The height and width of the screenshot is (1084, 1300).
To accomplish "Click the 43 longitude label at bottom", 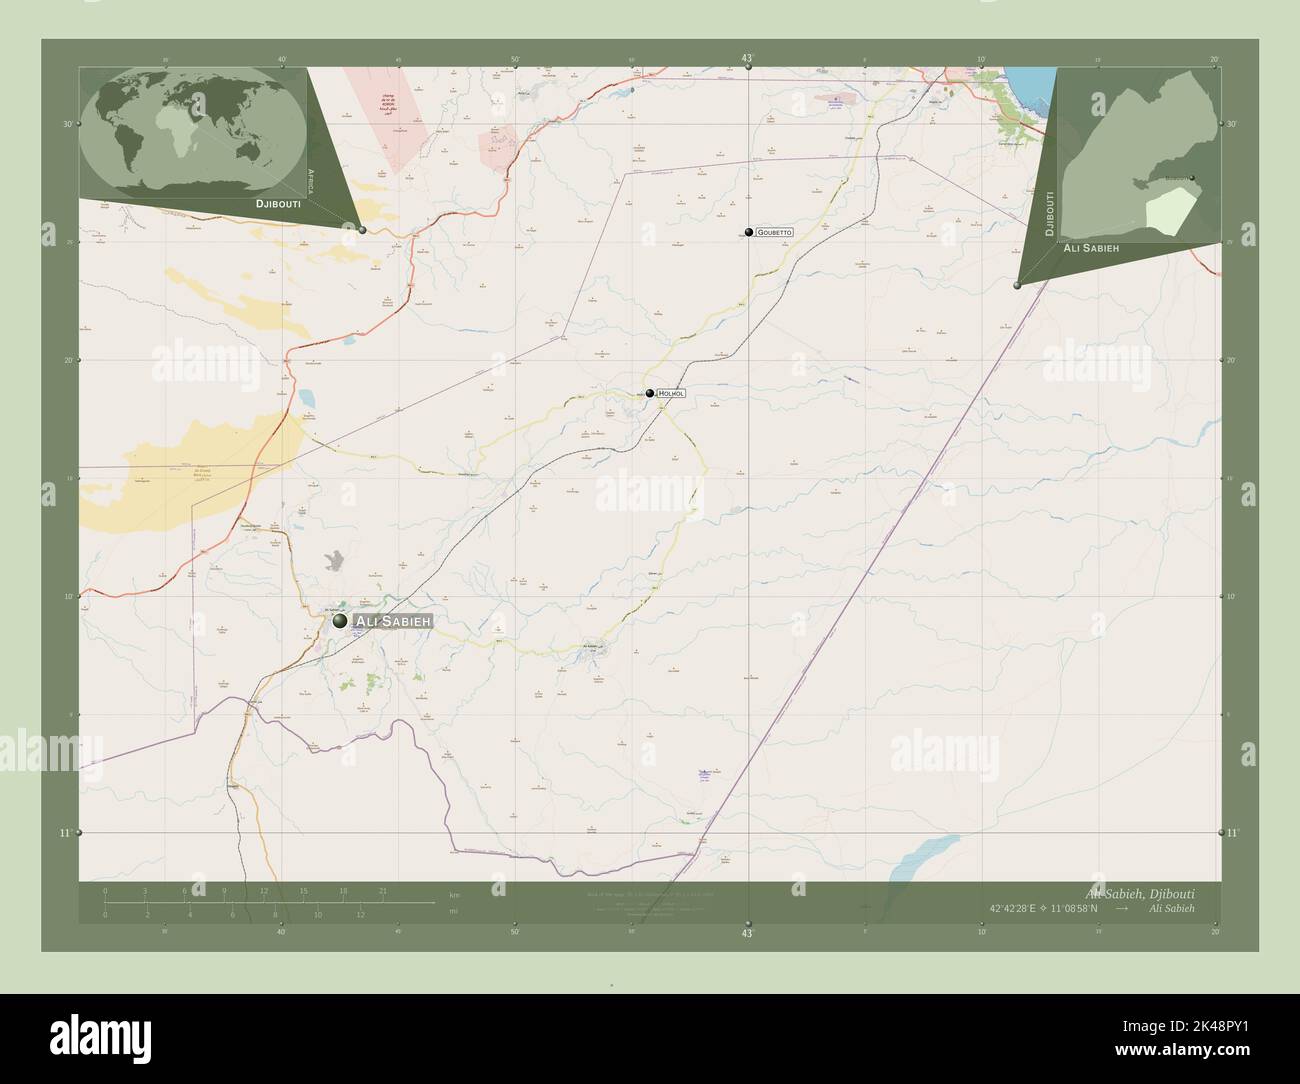I will [747, 933].
